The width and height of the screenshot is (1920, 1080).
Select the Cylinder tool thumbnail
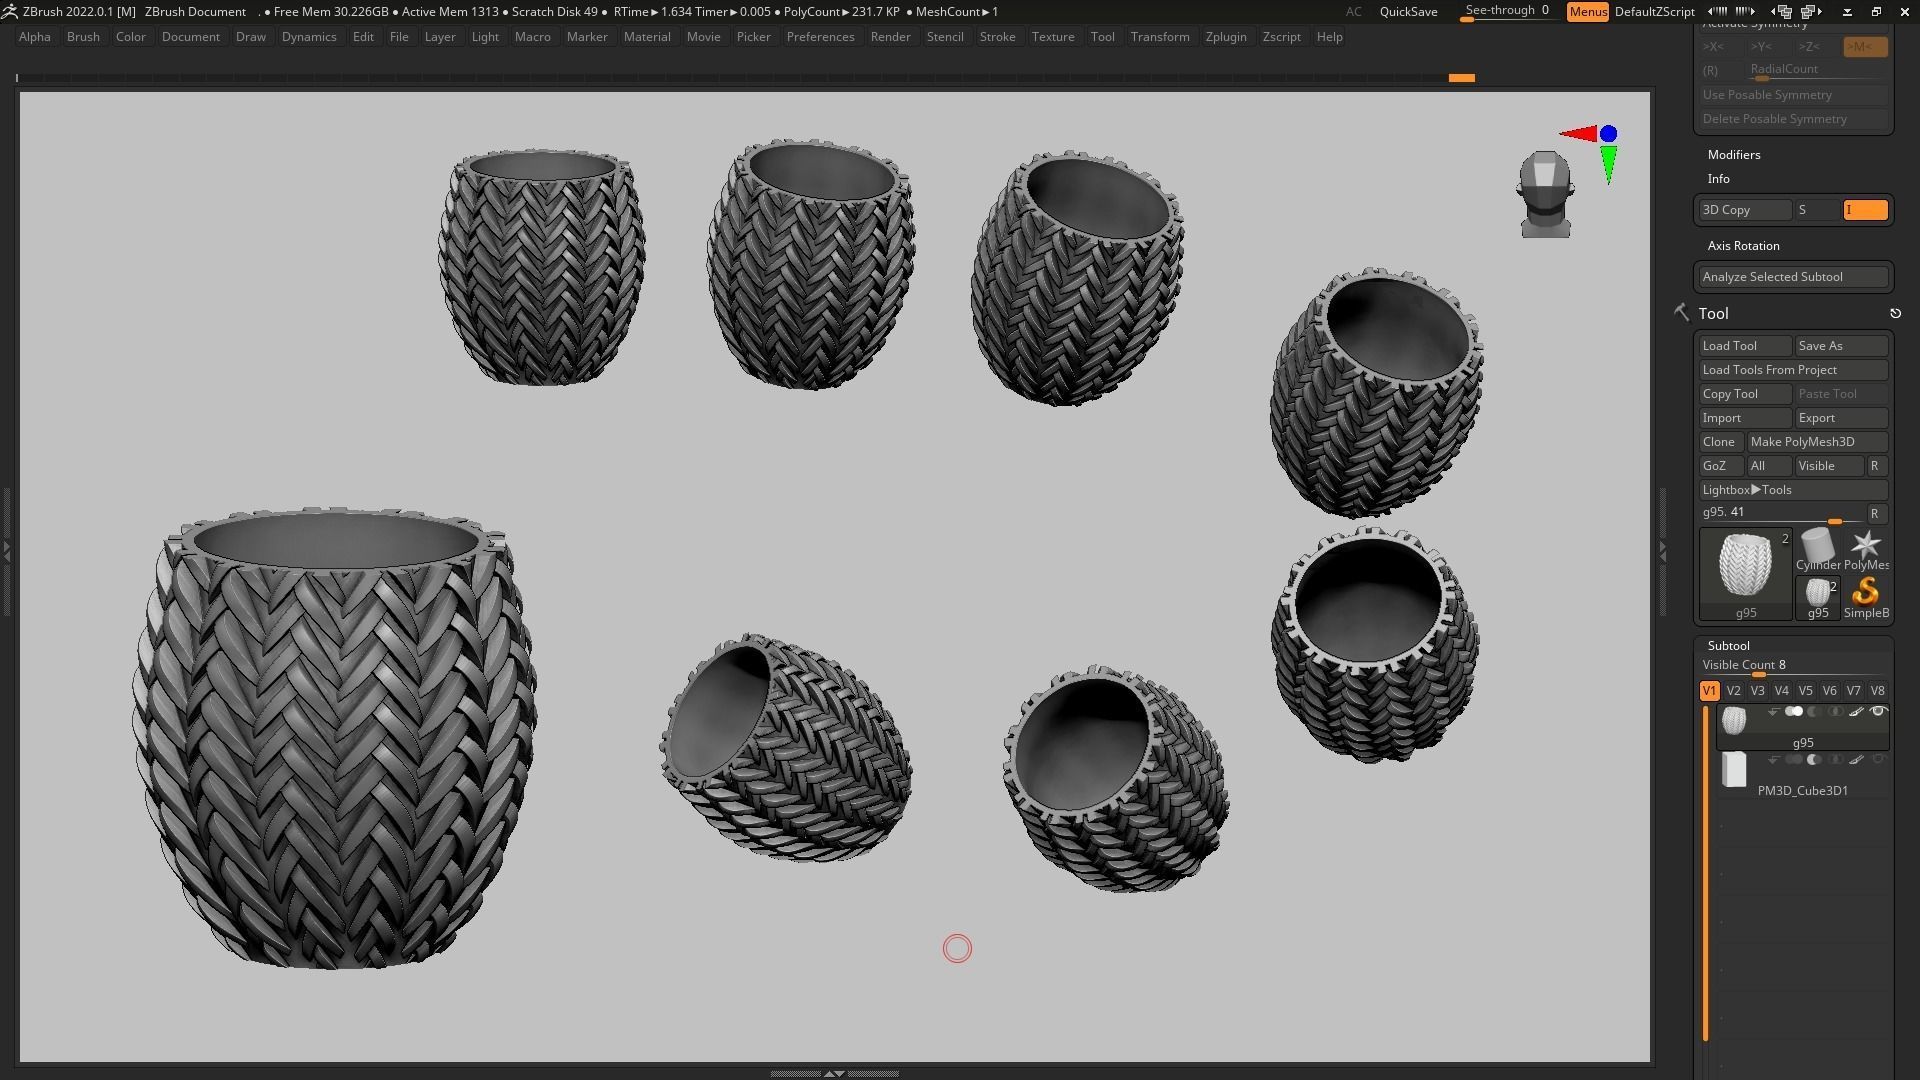tap(1817, 546)
